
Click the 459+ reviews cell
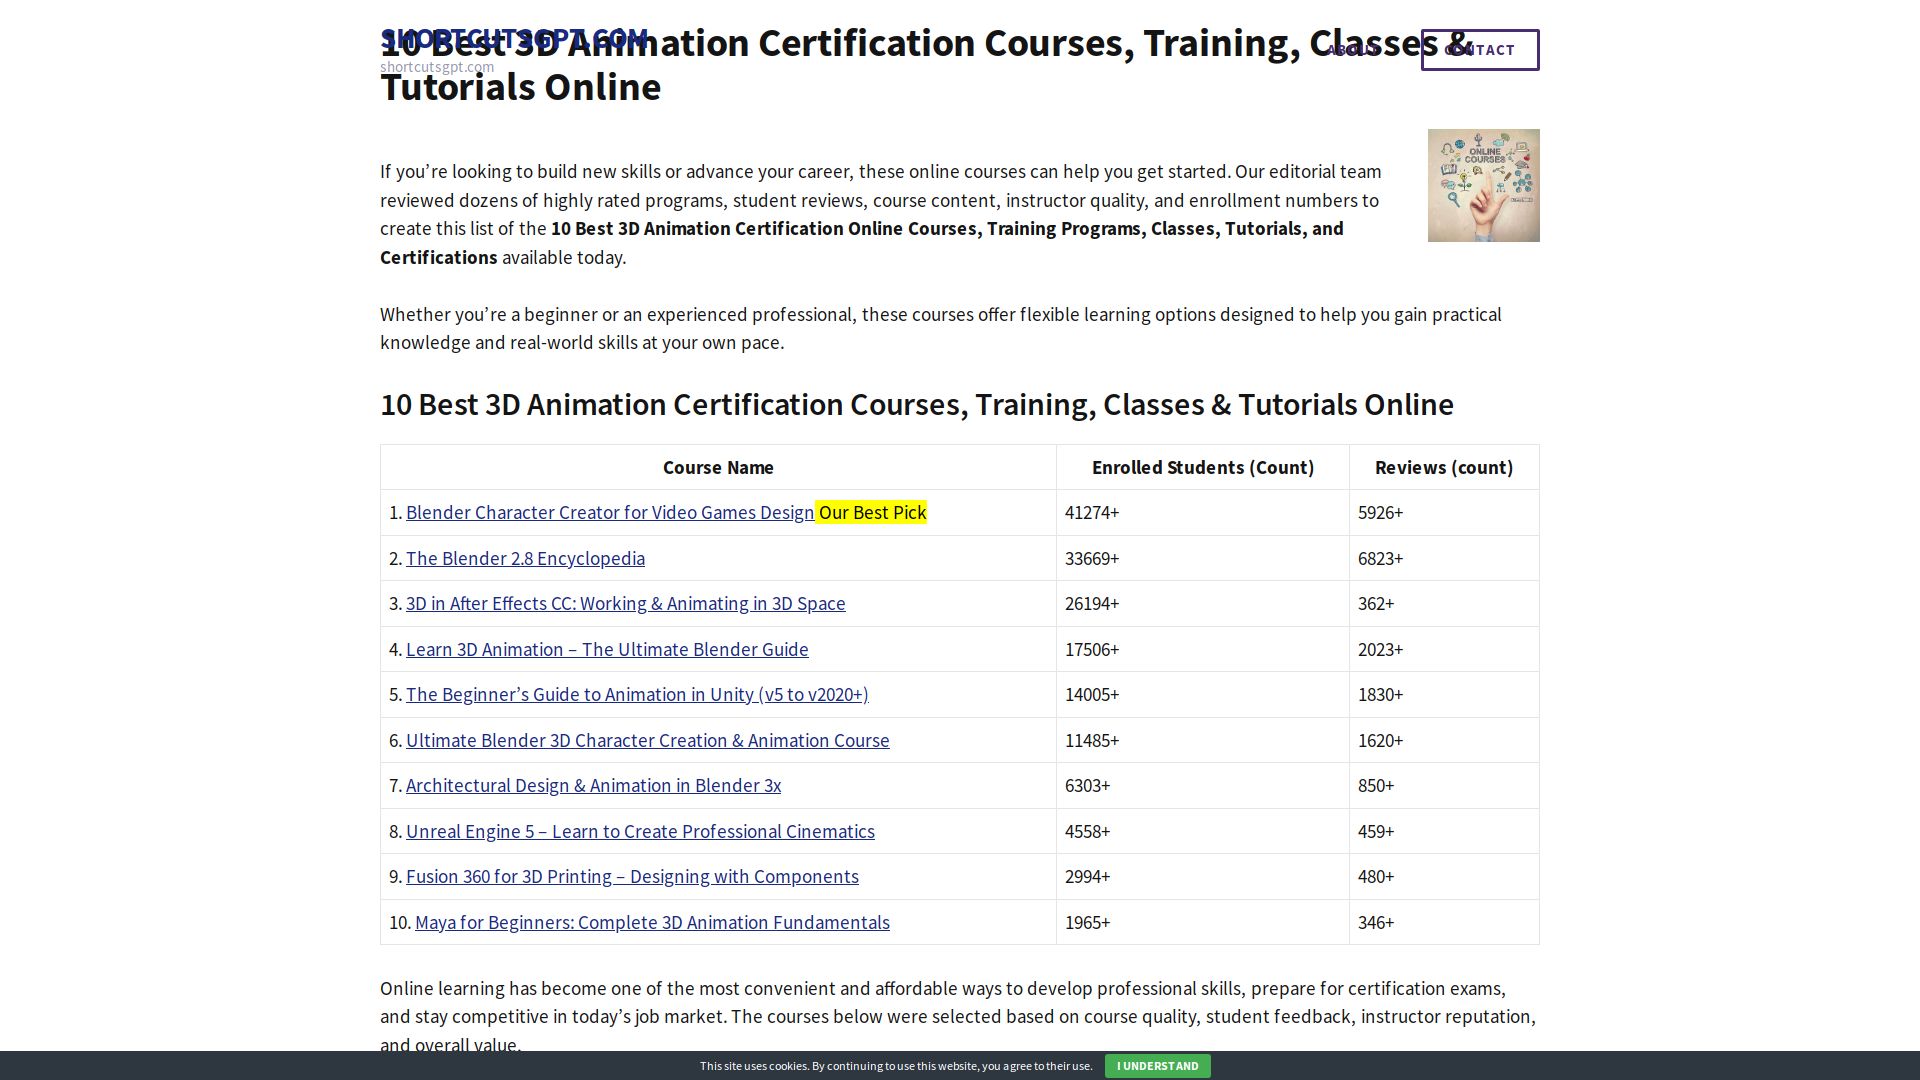[x=1444, y=831]
